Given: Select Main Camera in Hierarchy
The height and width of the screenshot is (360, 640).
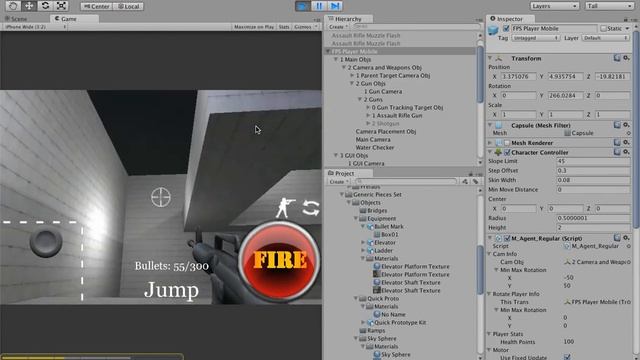Looking at the screenshot, I should [x=373, y=140].
